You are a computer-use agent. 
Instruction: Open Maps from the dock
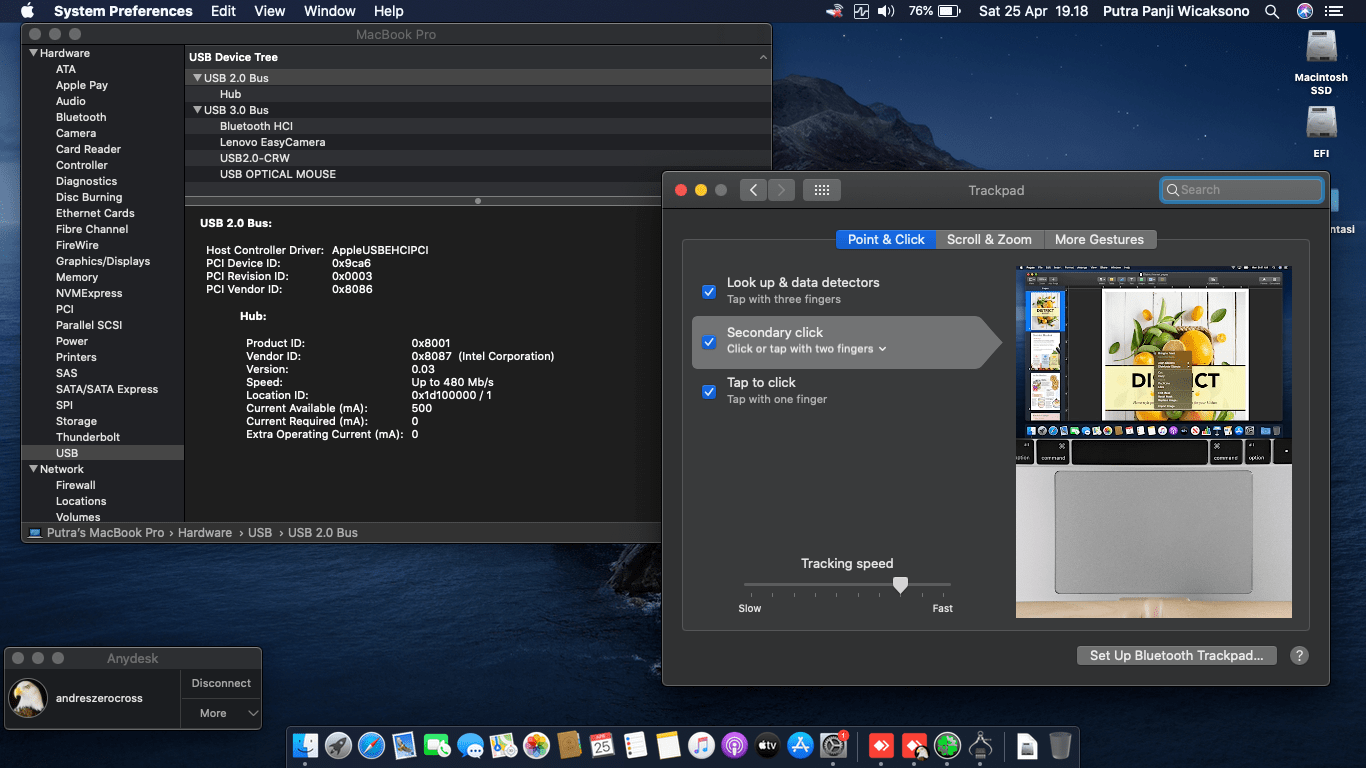coord(503,745)
